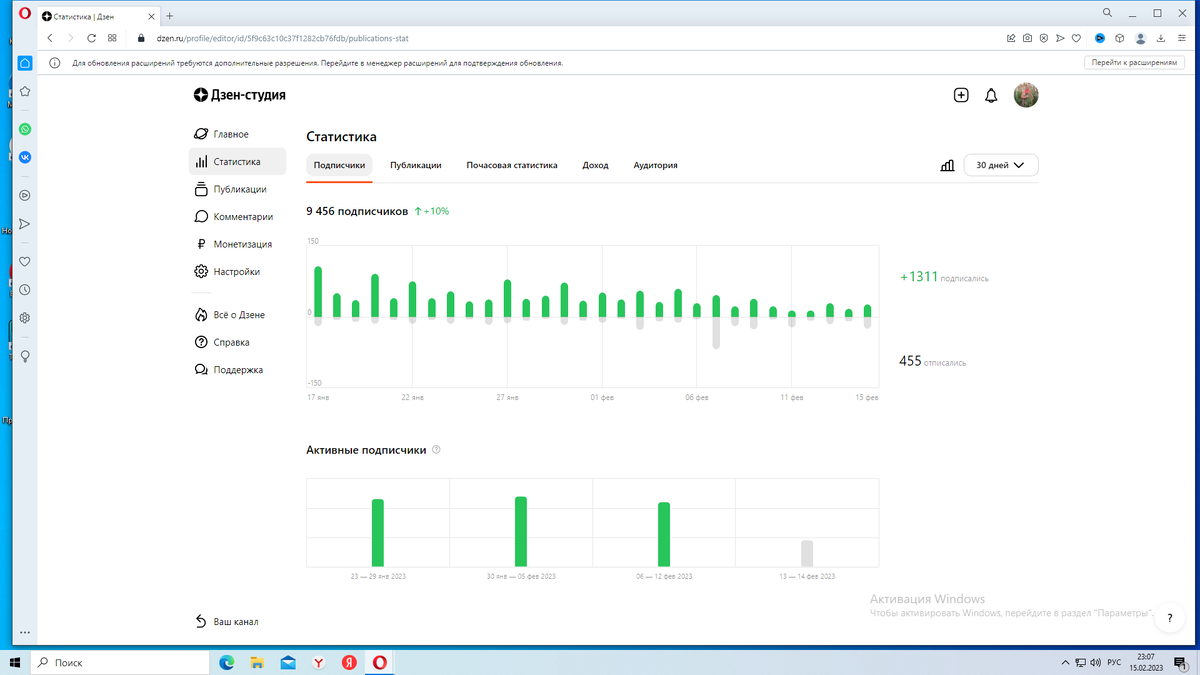1200x675 pixels.
Task: Open Opera menu logo button
Action: (x=25, y=16)
